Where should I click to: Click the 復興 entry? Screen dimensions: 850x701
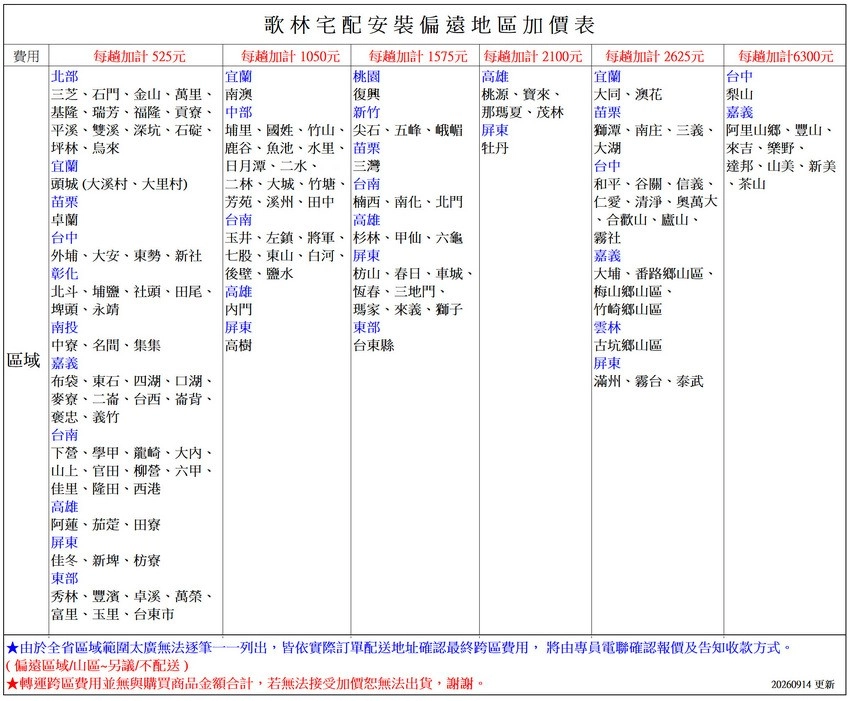coord(366,94)
